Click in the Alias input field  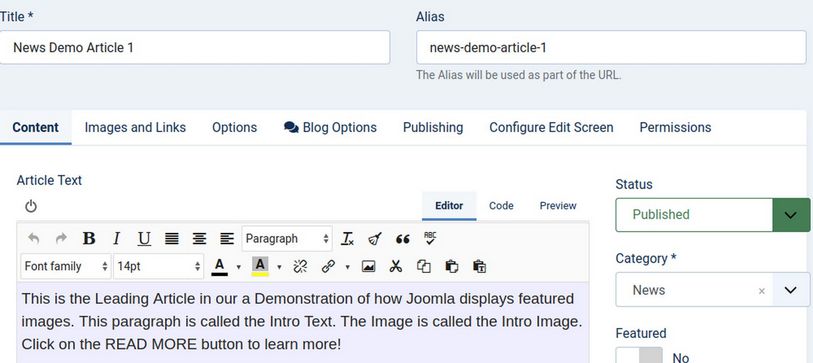pos(611,48)
